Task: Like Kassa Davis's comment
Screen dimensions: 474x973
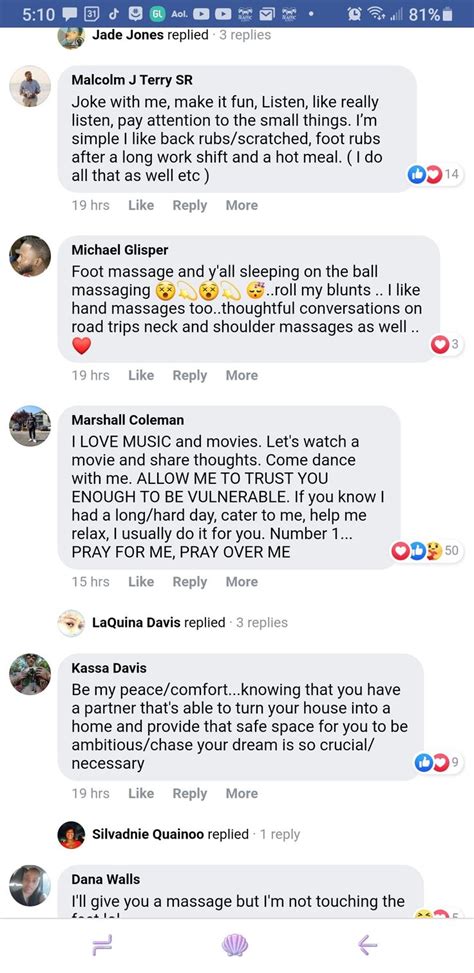Action: (x=141, y=793)
